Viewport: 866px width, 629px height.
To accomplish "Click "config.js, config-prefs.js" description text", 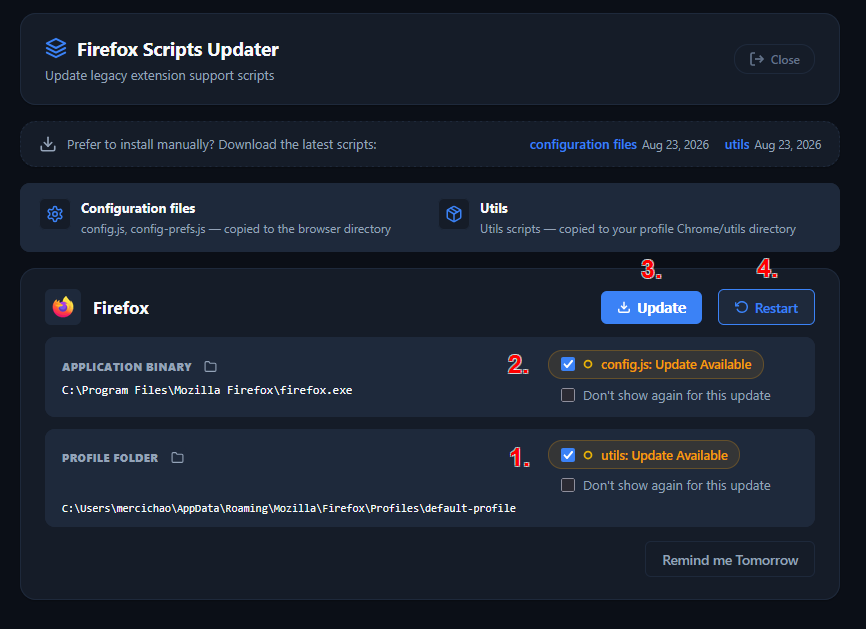I will pyautogui.click(x=236, y=229).
